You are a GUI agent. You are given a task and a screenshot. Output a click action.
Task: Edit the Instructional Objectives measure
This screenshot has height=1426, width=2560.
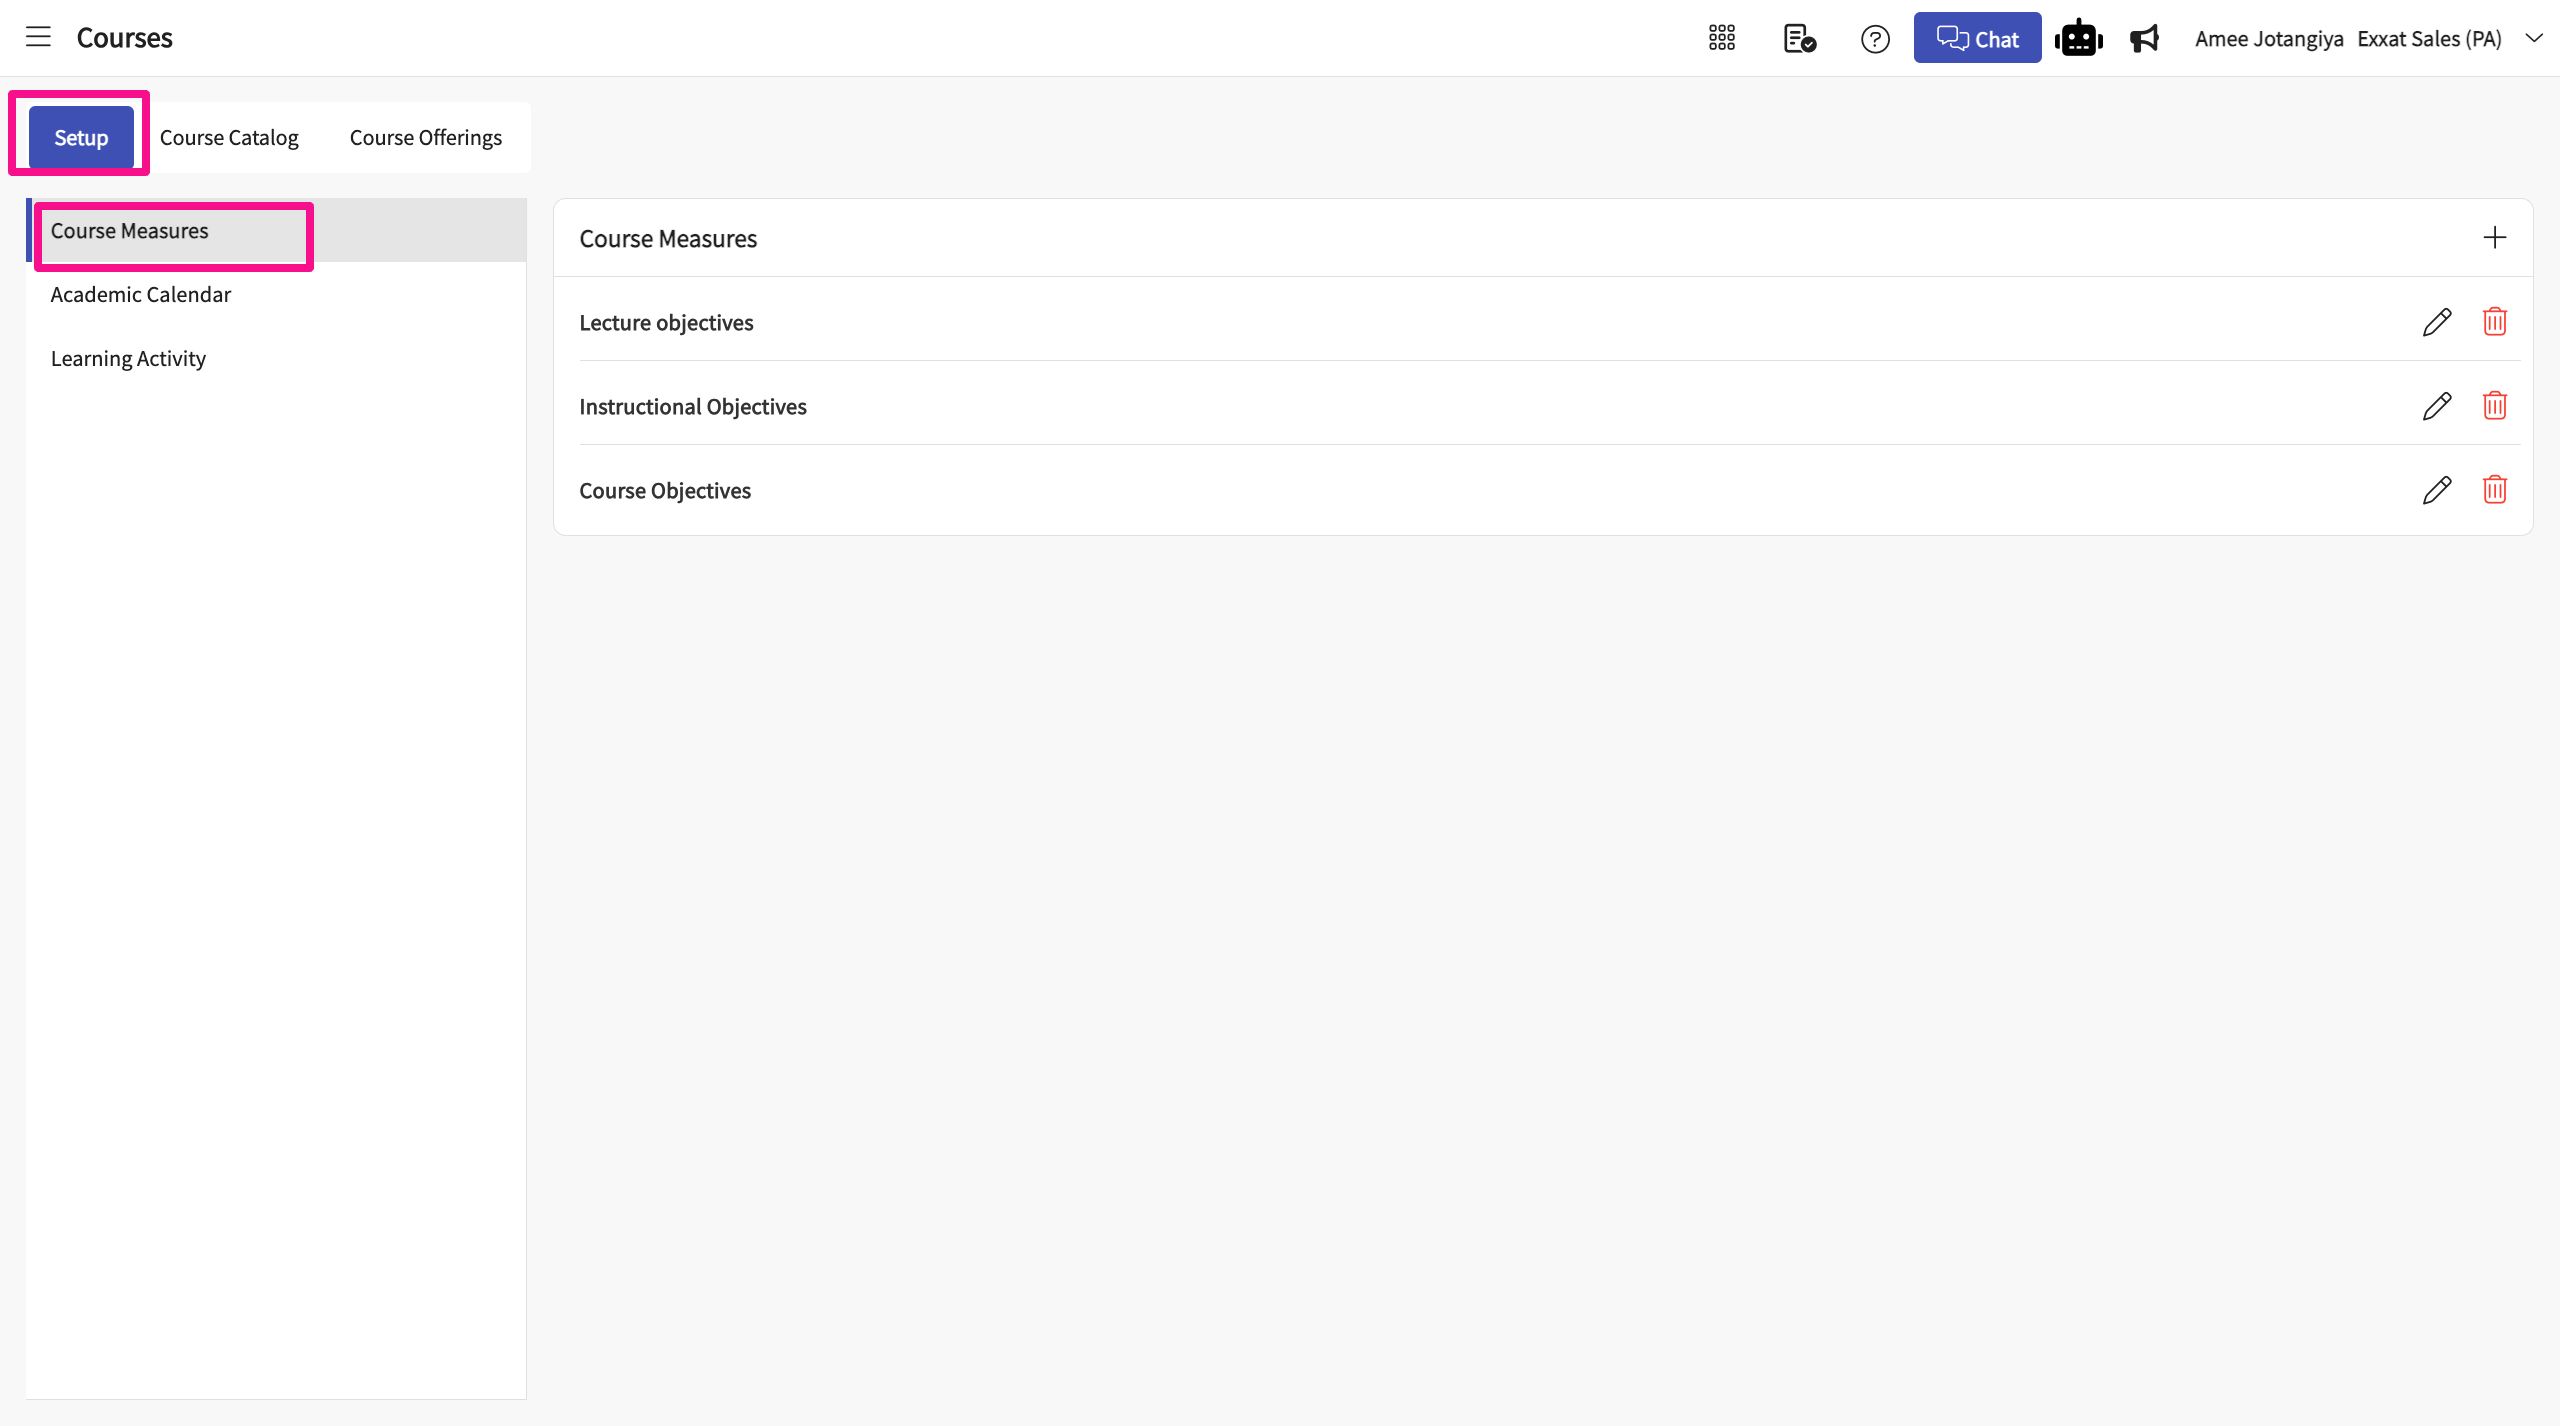point(2436,406)
